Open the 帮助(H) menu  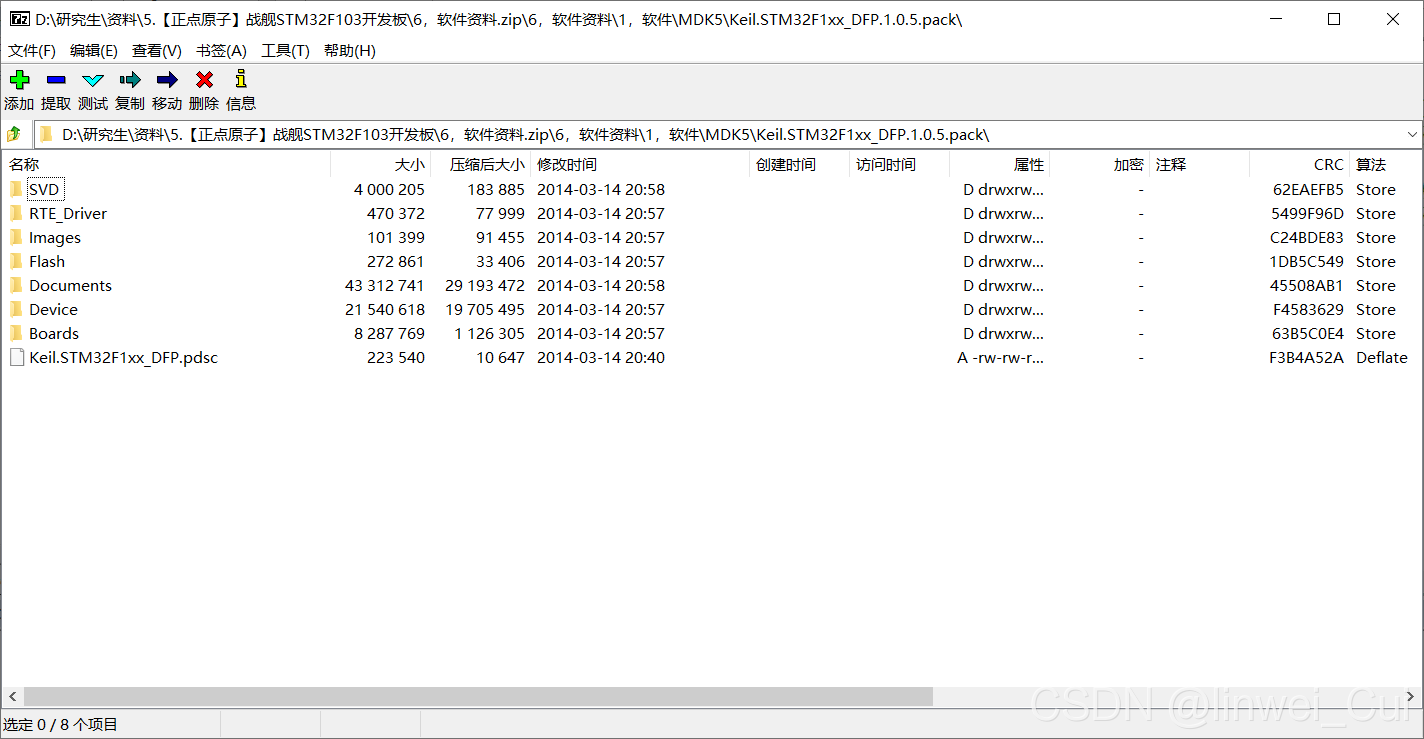coord(349,51)
